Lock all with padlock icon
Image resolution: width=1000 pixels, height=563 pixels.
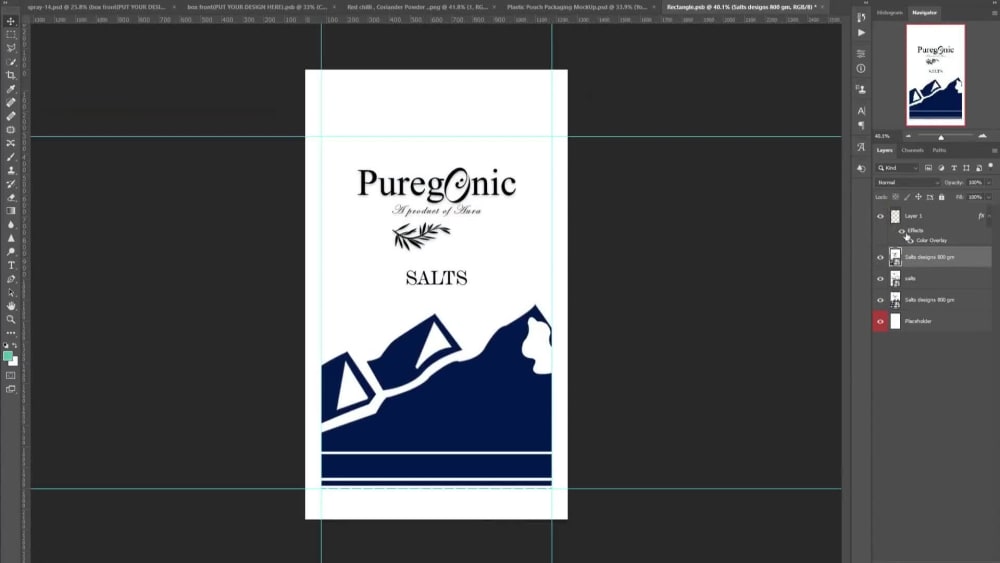(941, 197)
